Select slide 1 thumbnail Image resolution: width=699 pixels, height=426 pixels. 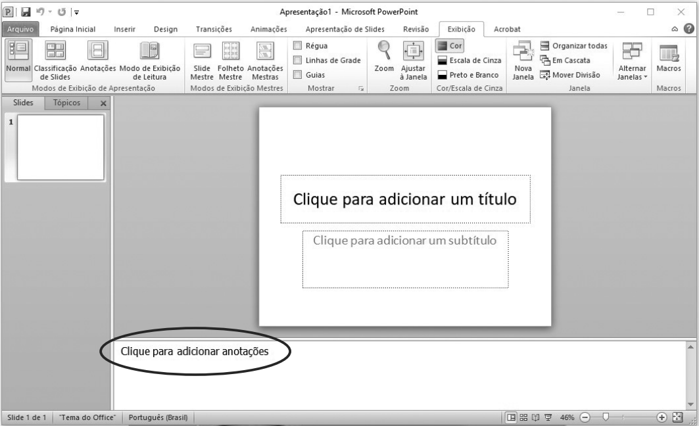pyautogui.click(x=60, y=147)
